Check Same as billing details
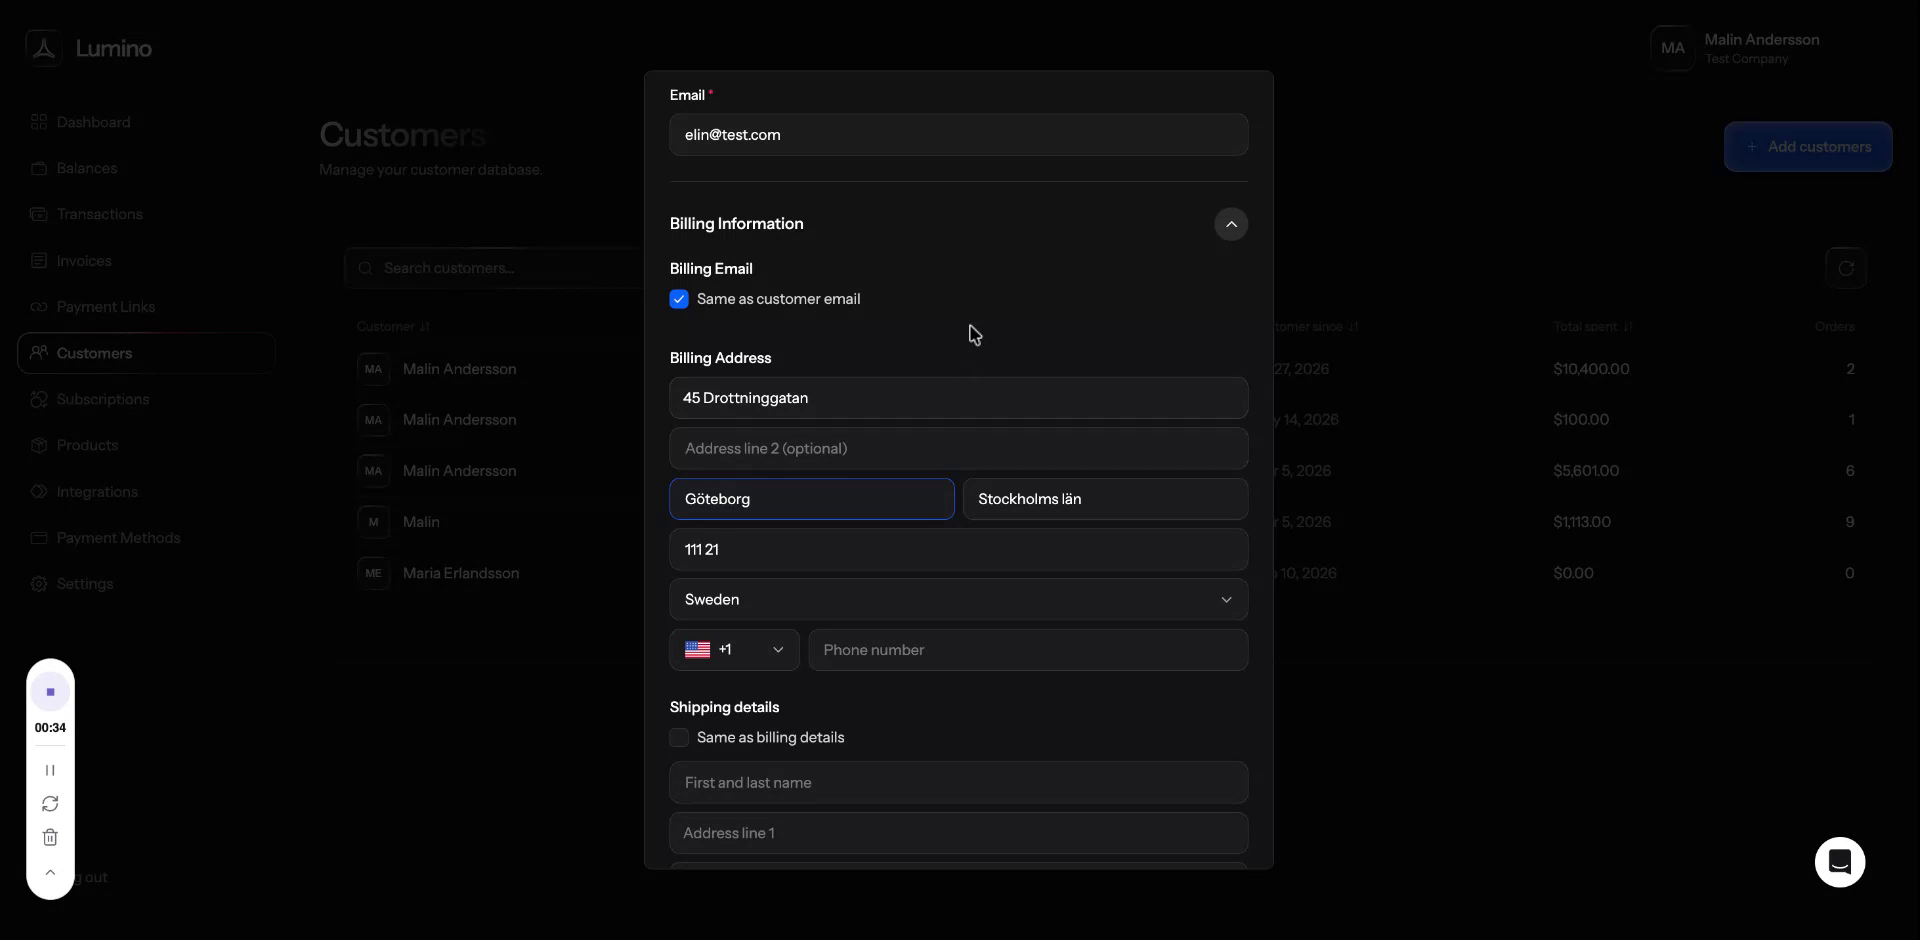The height and width of the screenshot is (940, 1920). point(679,738)
